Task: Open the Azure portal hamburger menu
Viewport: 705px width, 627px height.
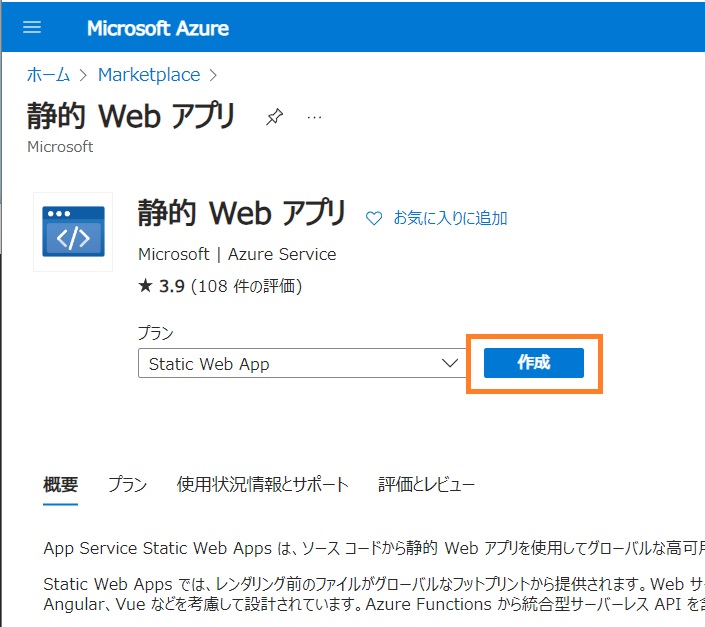Action: tap(33, 28)
